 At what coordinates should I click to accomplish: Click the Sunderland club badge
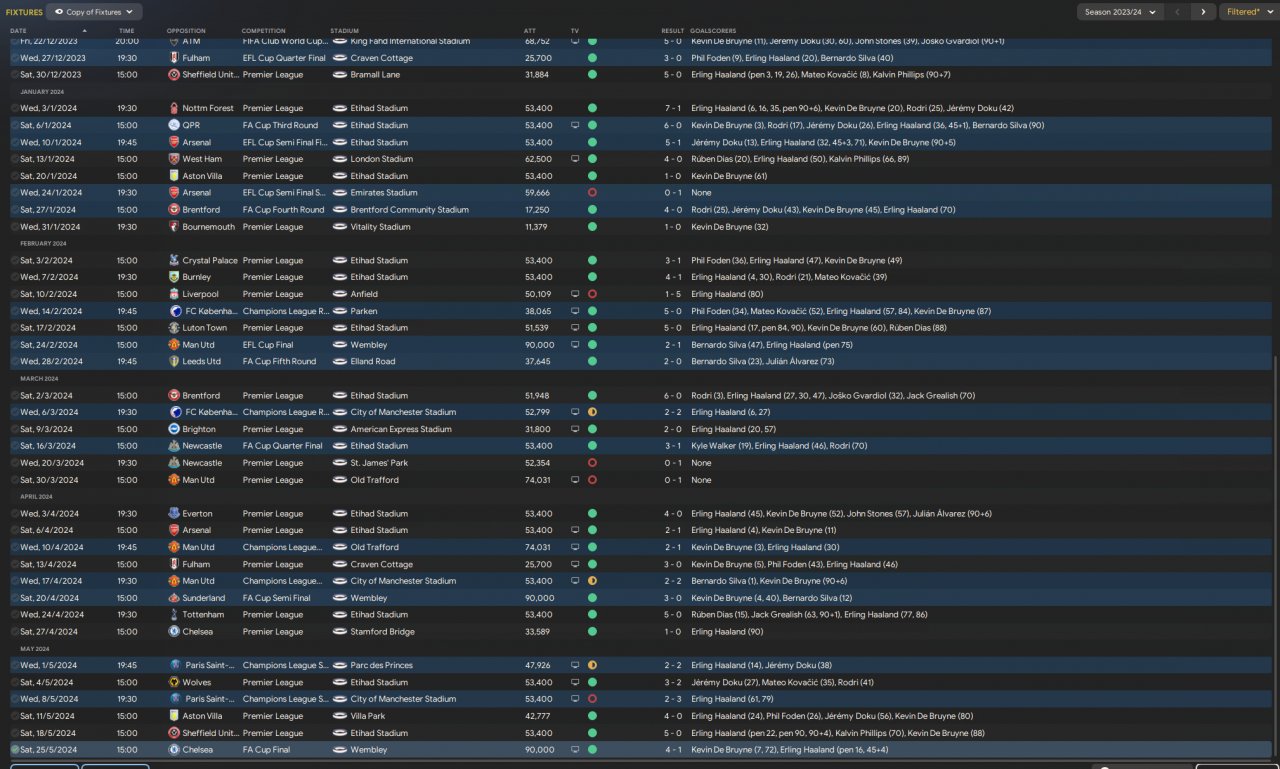[174, 598]
